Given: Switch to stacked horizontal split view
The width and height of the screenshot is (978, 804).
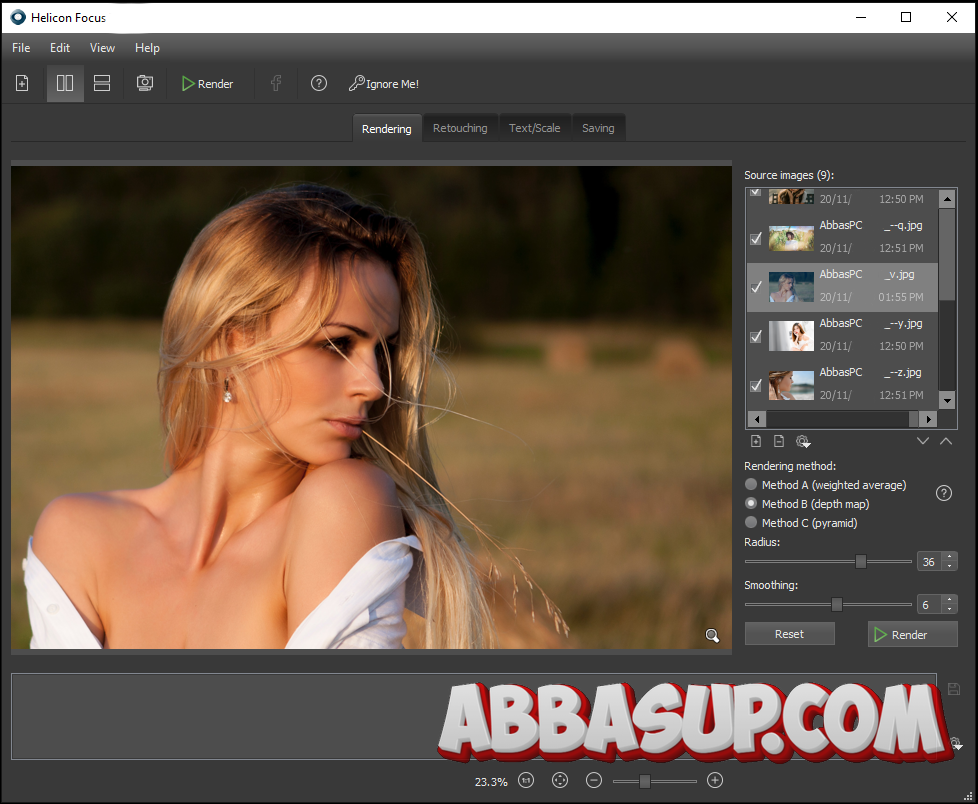Looking at the screenshot, I should click(102, 83).
